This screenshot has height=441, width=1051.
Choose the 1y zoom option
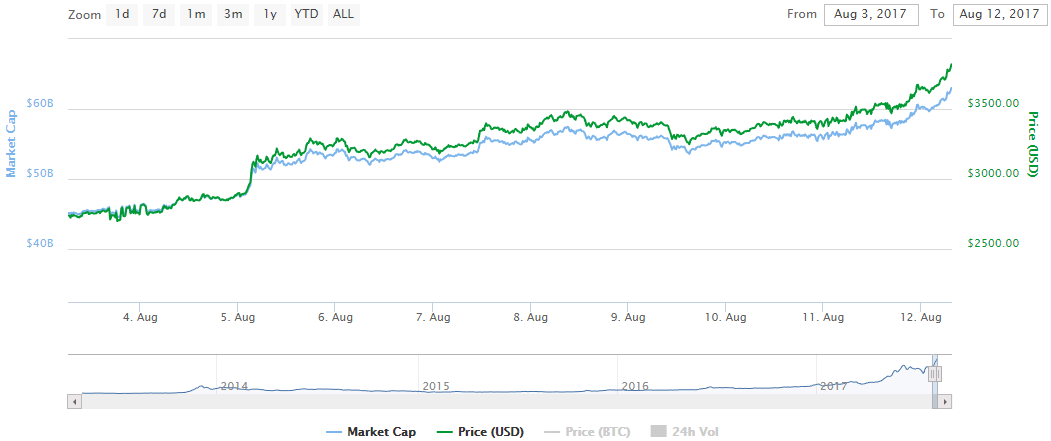click(x=270, y=14)
